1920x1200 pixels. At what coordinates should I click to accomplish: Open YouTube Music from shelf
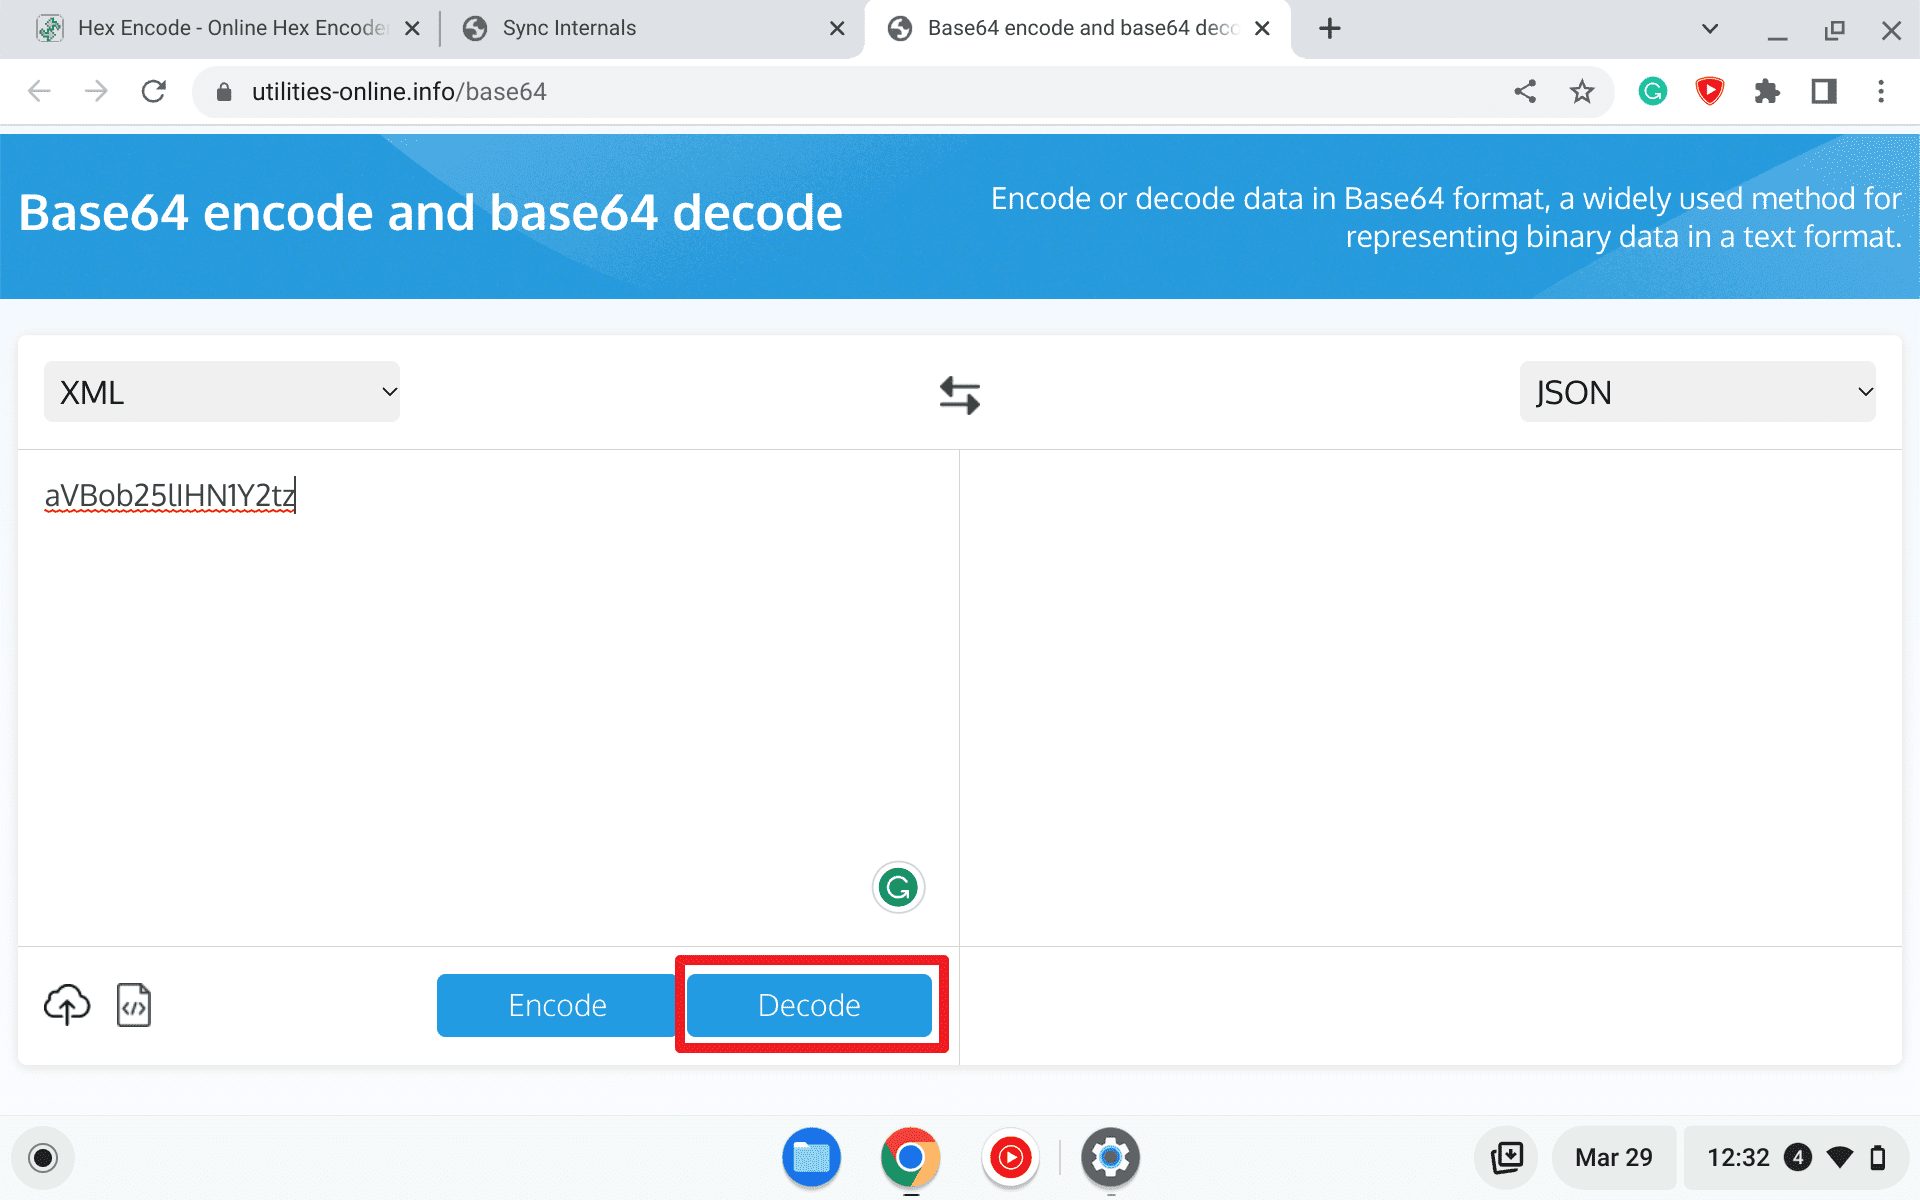click(x=1010, y=1158)
